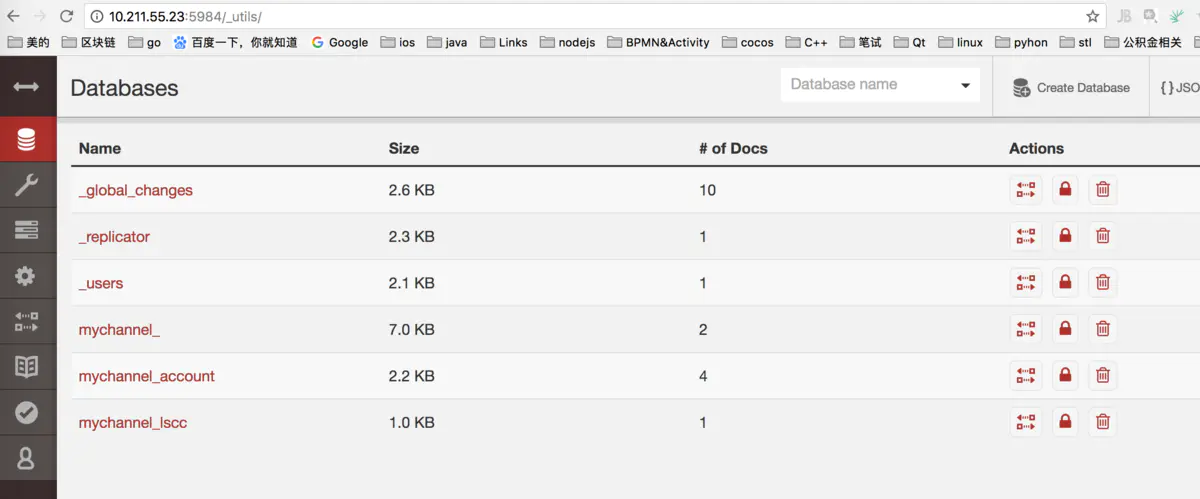This screenshot has width=1200, height=499.
Task: Open the Replication sidebar icon
Action: point(27,322)
